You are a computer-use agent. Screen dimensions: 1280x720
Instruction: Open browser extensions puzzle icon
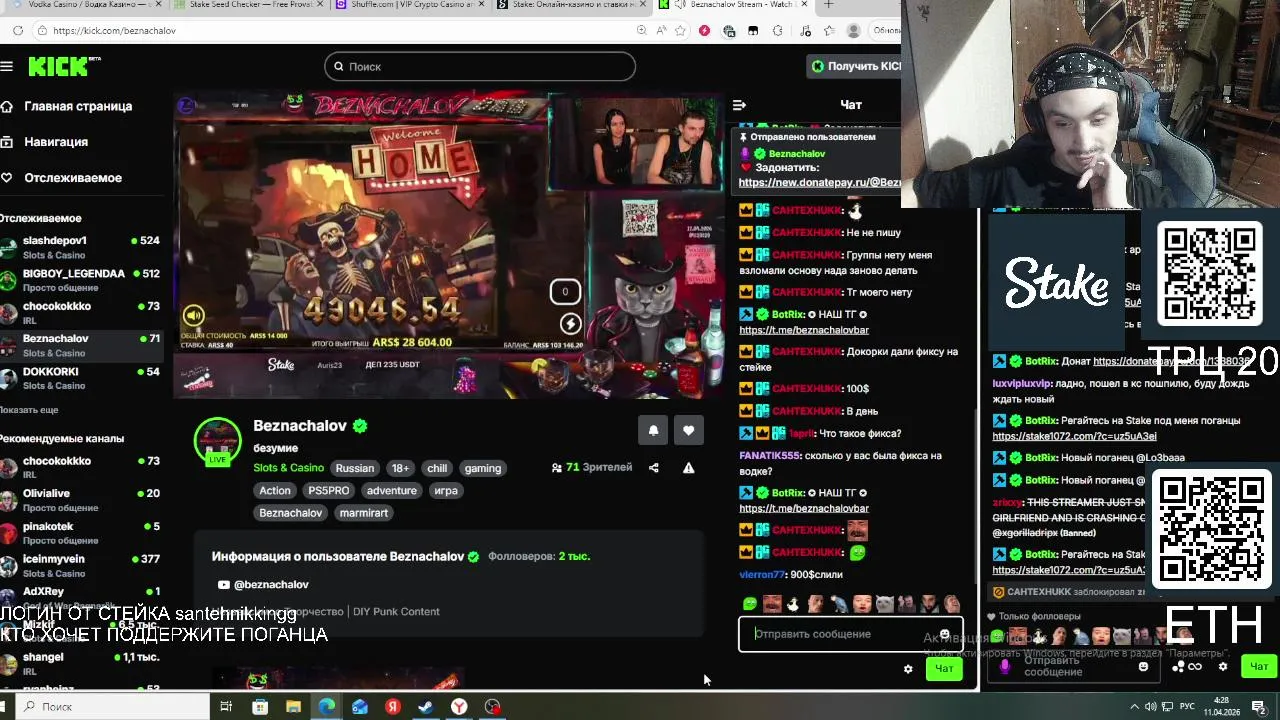[778, 30]
